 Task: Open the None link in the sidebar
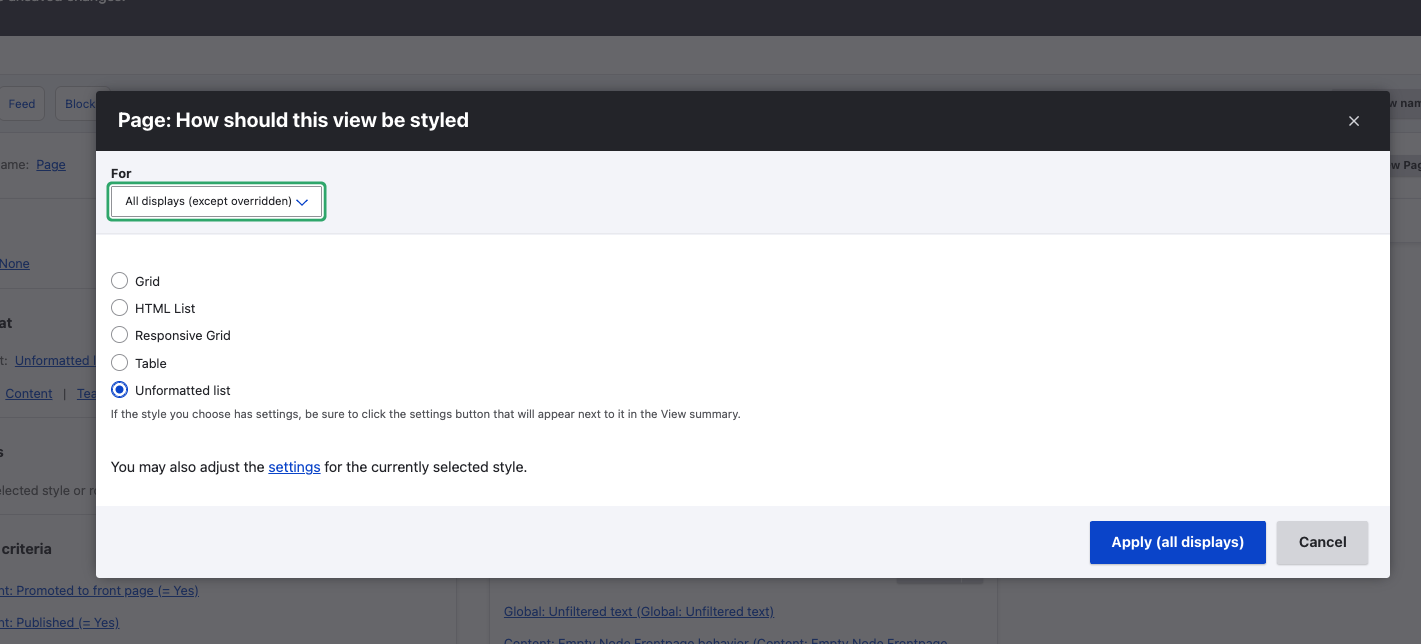pos(15,264)
